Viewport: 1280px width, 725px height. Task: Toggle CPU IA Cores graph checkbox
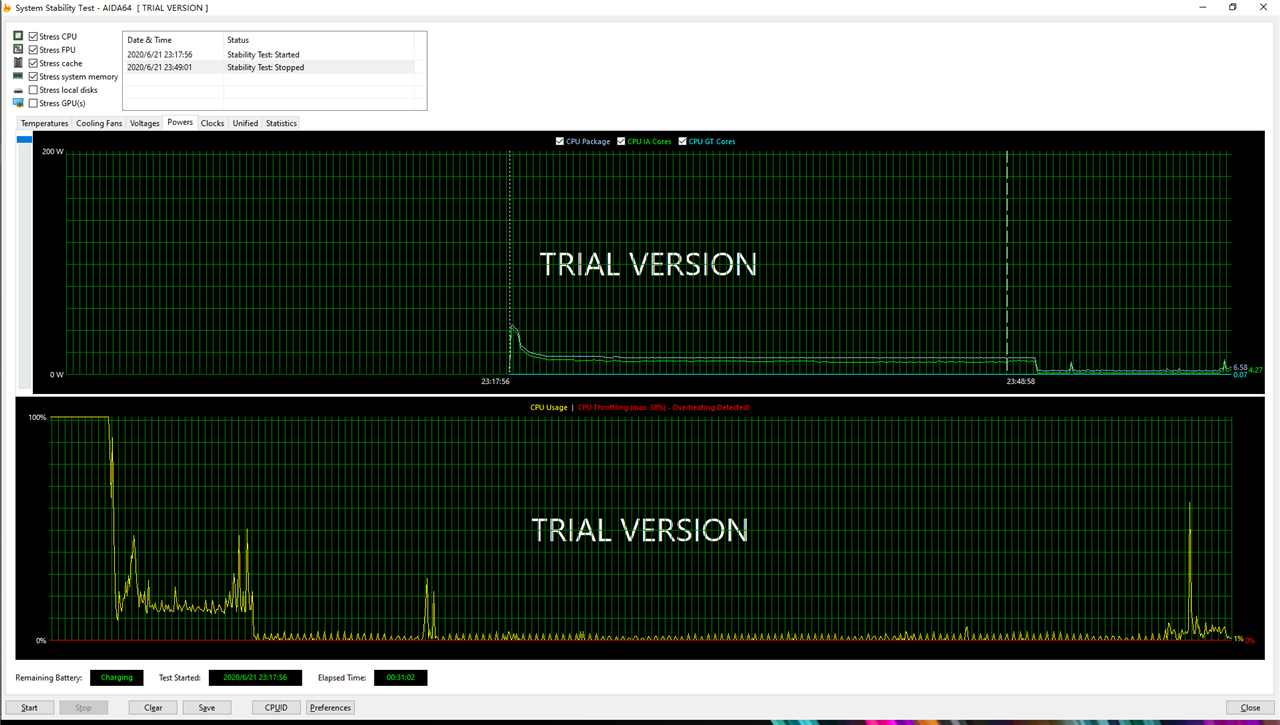click(x=621, y=141)
